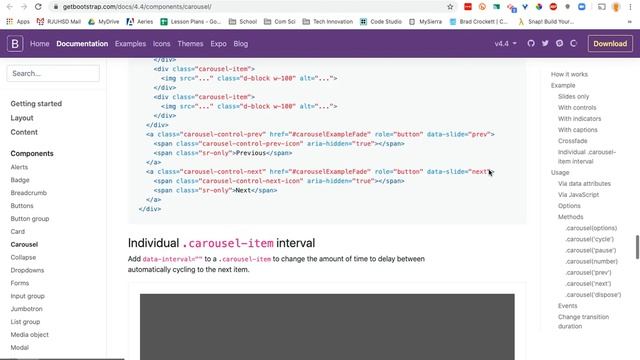Open Code Studio bookmark
The width and height of the screenshot is (640, 360).
381,22
